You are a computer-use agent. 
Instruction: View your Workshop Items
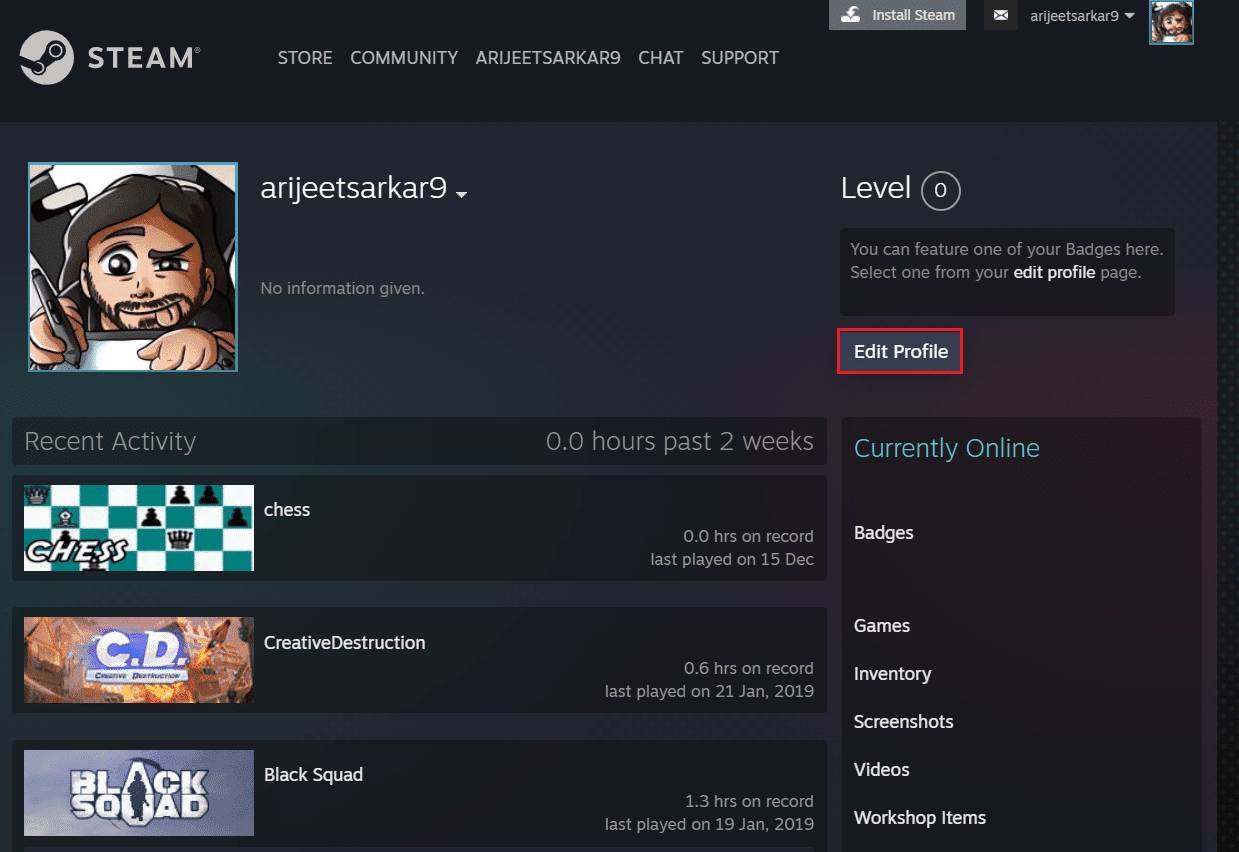(919, 817)
